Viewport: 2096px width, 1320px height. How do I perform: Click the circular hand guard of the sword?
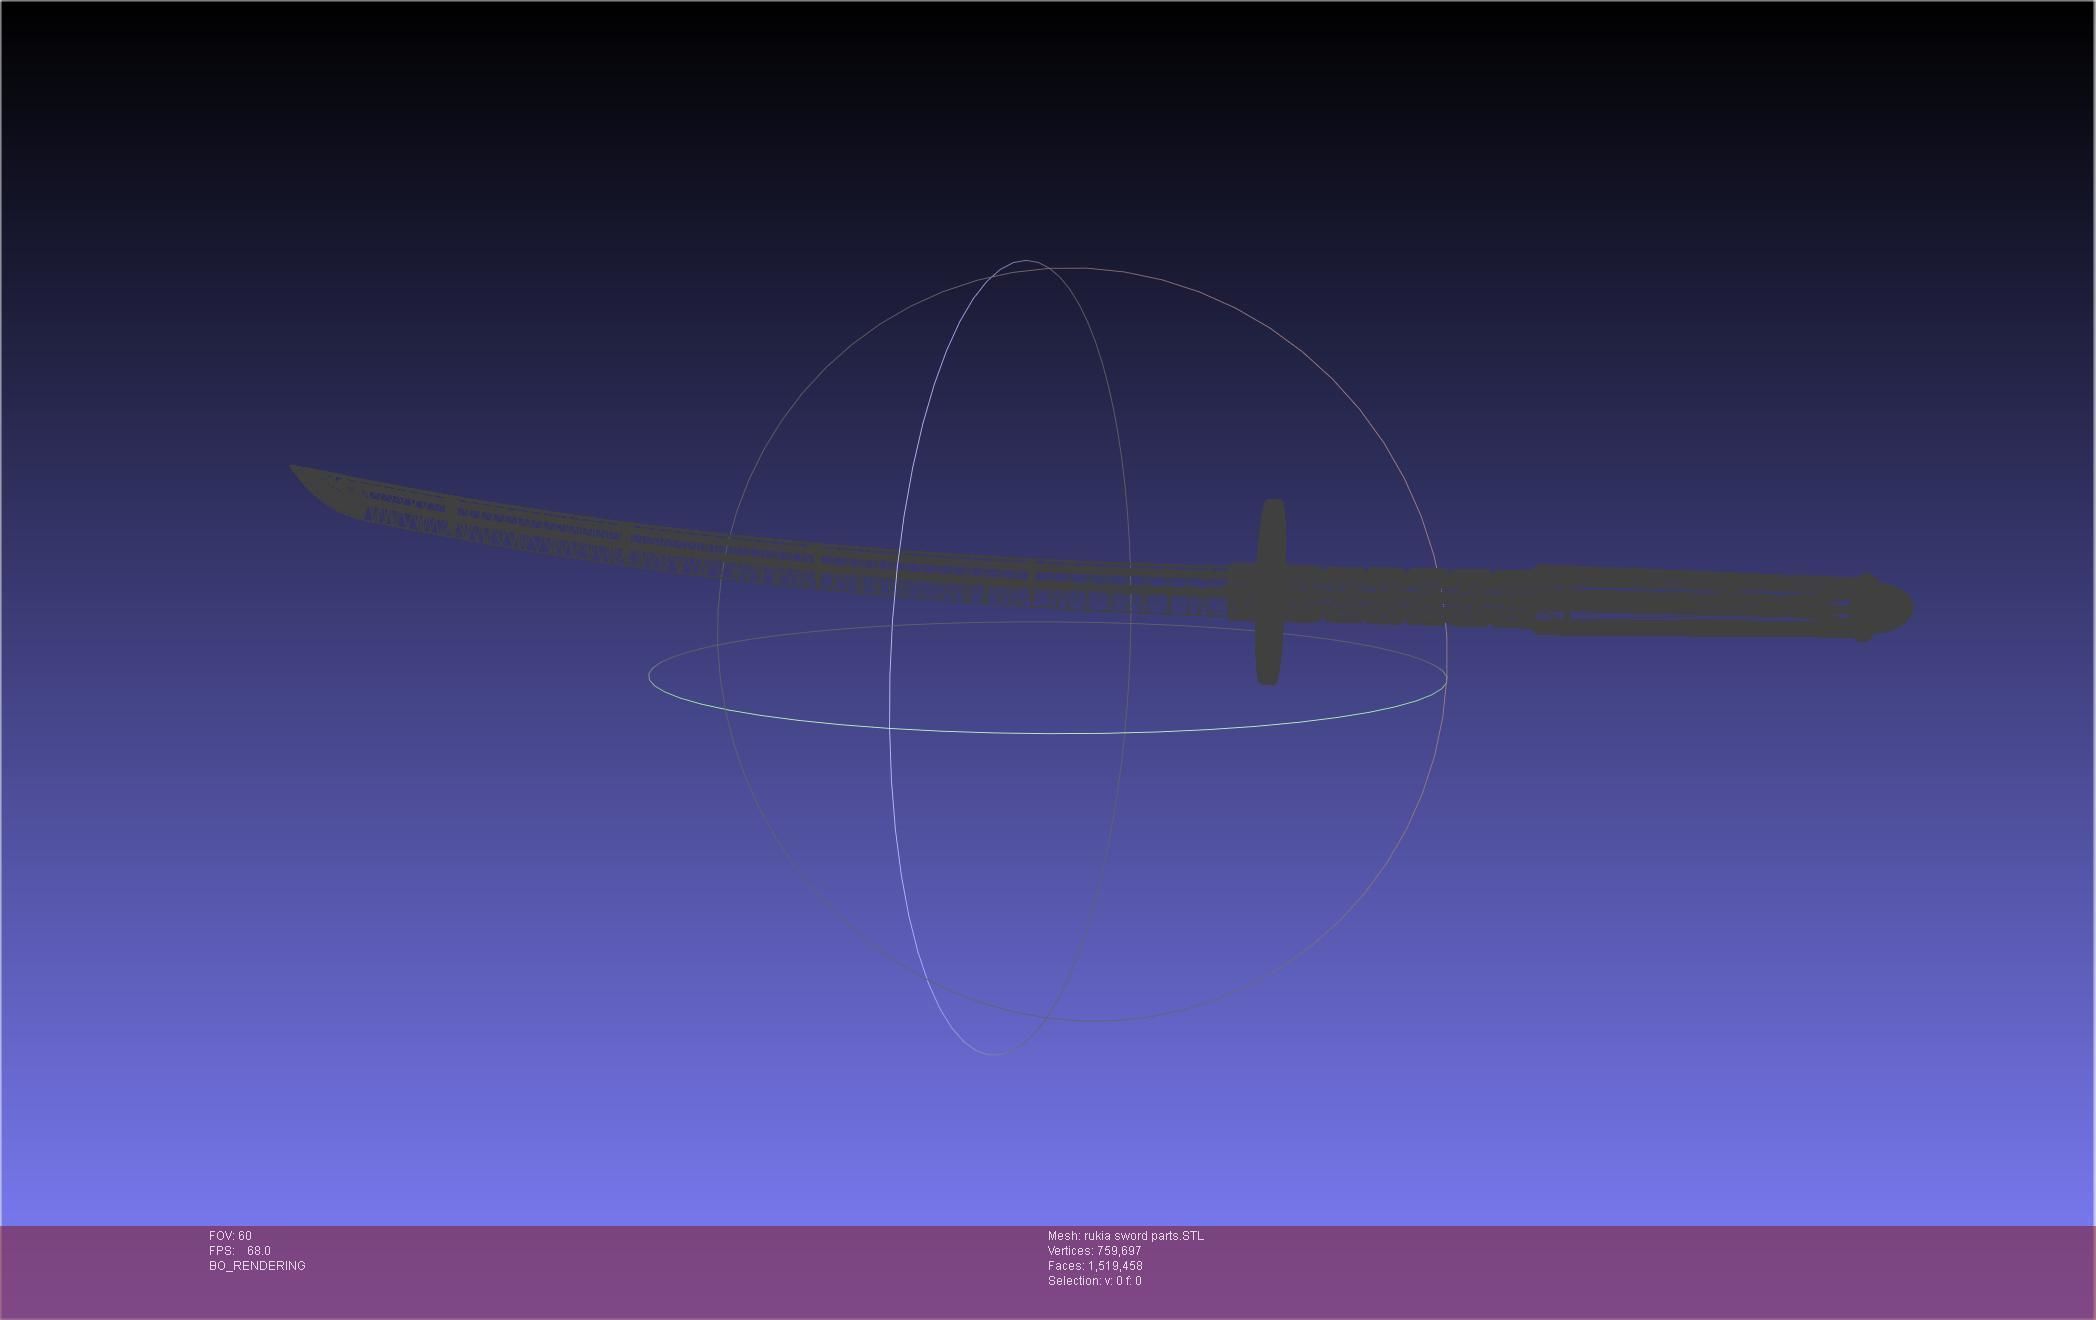coord(1270,592)
